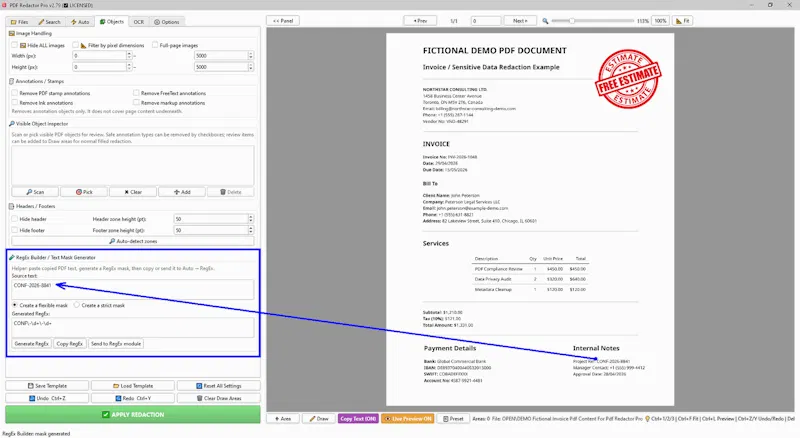Click the page number input field

pos(486,21)
